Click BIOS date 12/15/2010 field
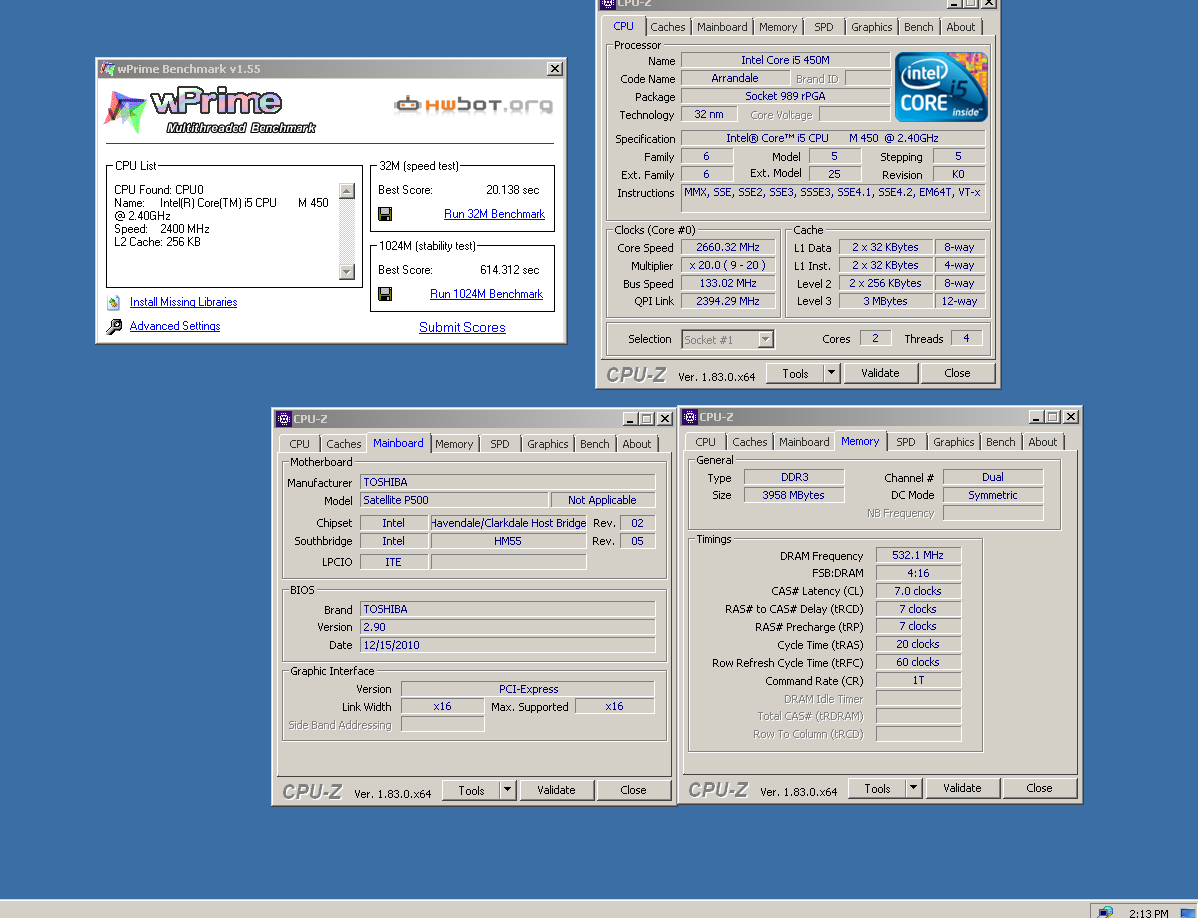This screenshot has height=918, width=1198. pyautogui.click(x=507, y=645)
